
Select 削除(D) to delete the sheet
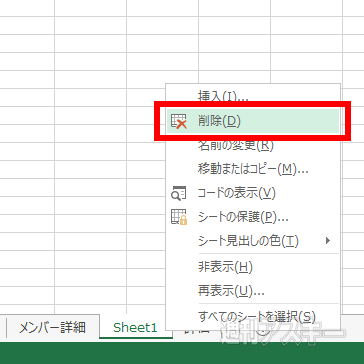tap(253, 122)
